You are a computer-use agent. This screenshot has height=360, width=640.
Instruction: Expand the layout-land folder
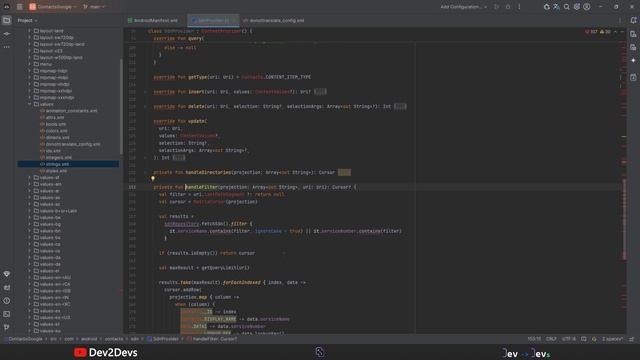click(x=29, y=31)
